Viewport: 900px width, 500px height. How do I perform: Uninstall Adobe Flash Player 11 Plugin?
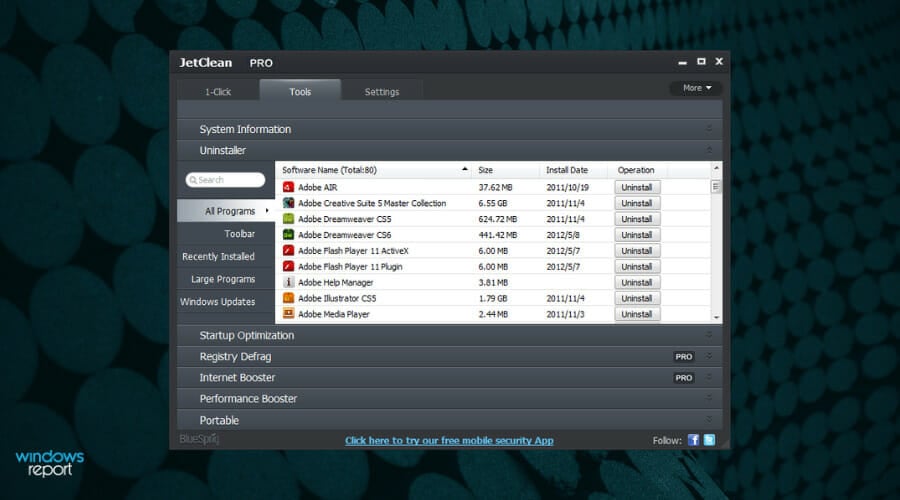point(637,266)
